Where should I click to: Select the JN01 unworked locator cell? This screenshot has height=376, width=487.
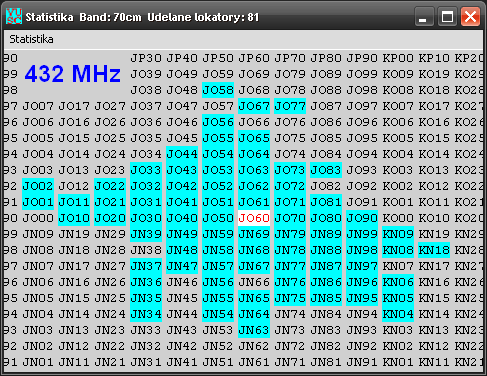tap(38, 362)
